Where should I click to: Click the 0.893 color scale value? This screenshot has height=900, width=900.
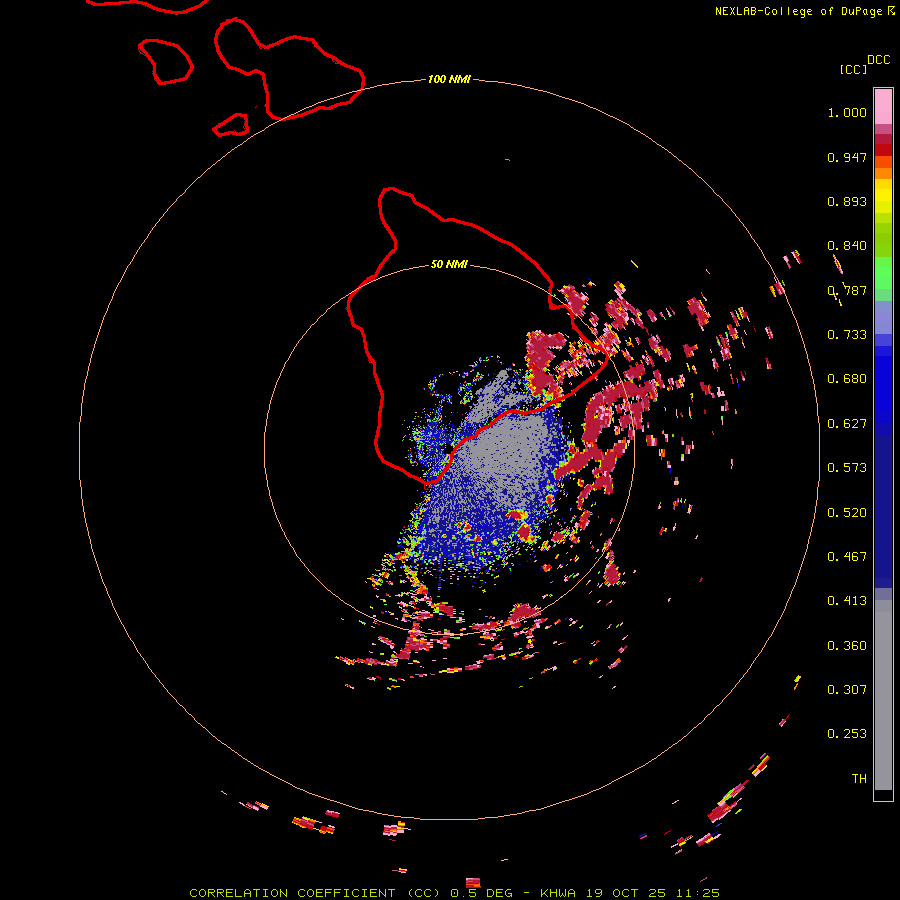point(847,201)
